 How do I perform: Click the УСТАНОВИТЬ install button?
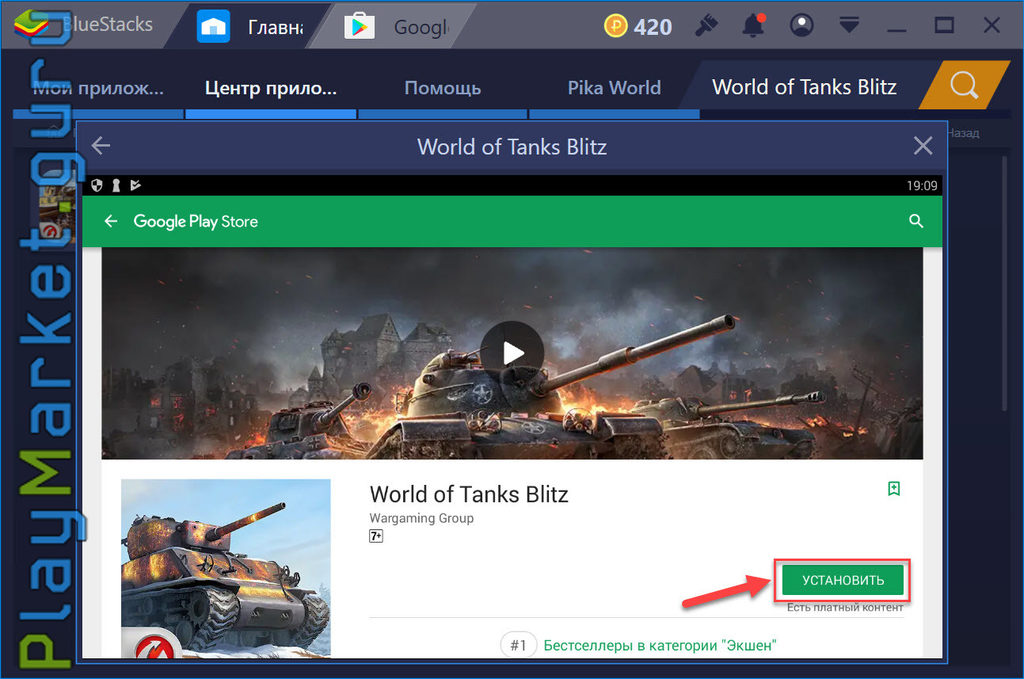842,580
